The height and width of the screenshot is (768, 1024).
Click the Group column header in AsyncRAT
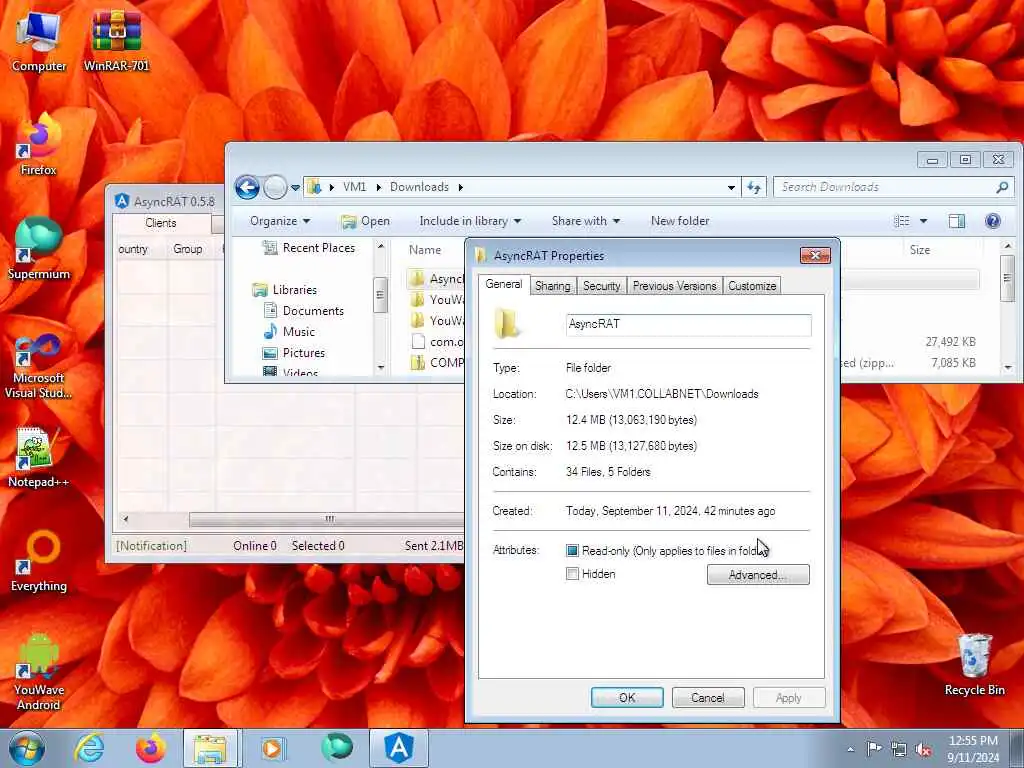[x=187, y=249]
